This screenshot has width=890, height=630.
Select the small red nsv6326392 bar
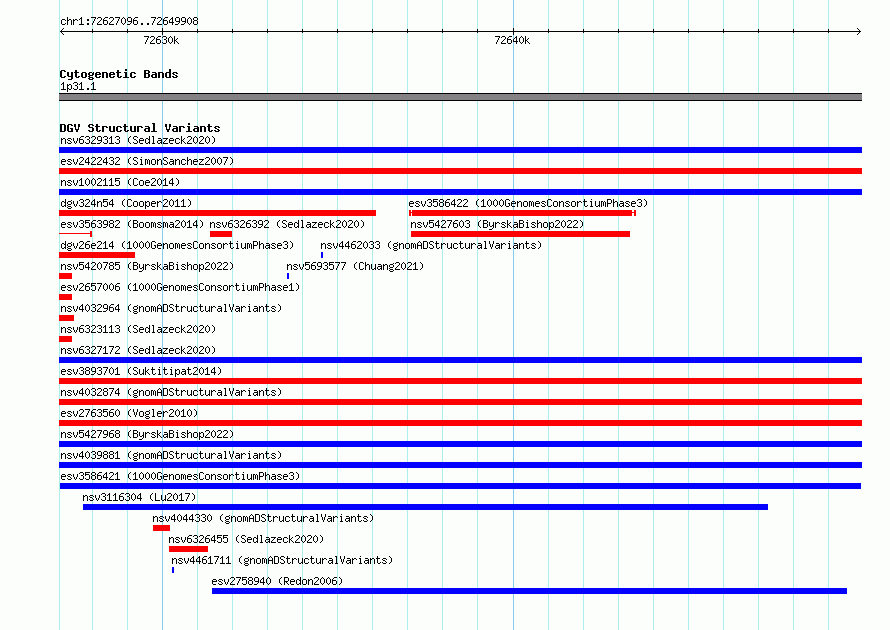[x=221, y=234]
